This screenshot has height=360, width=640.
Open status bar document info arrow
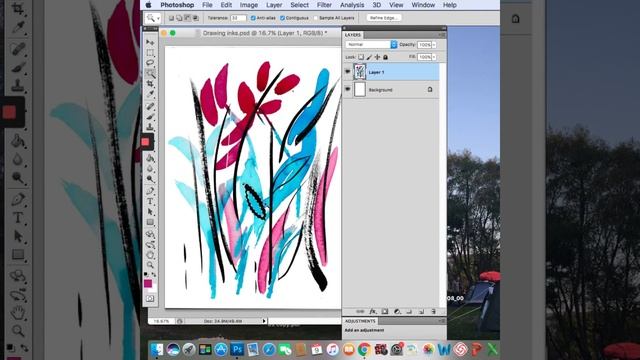pyautogui.click(x=264, y=321)
